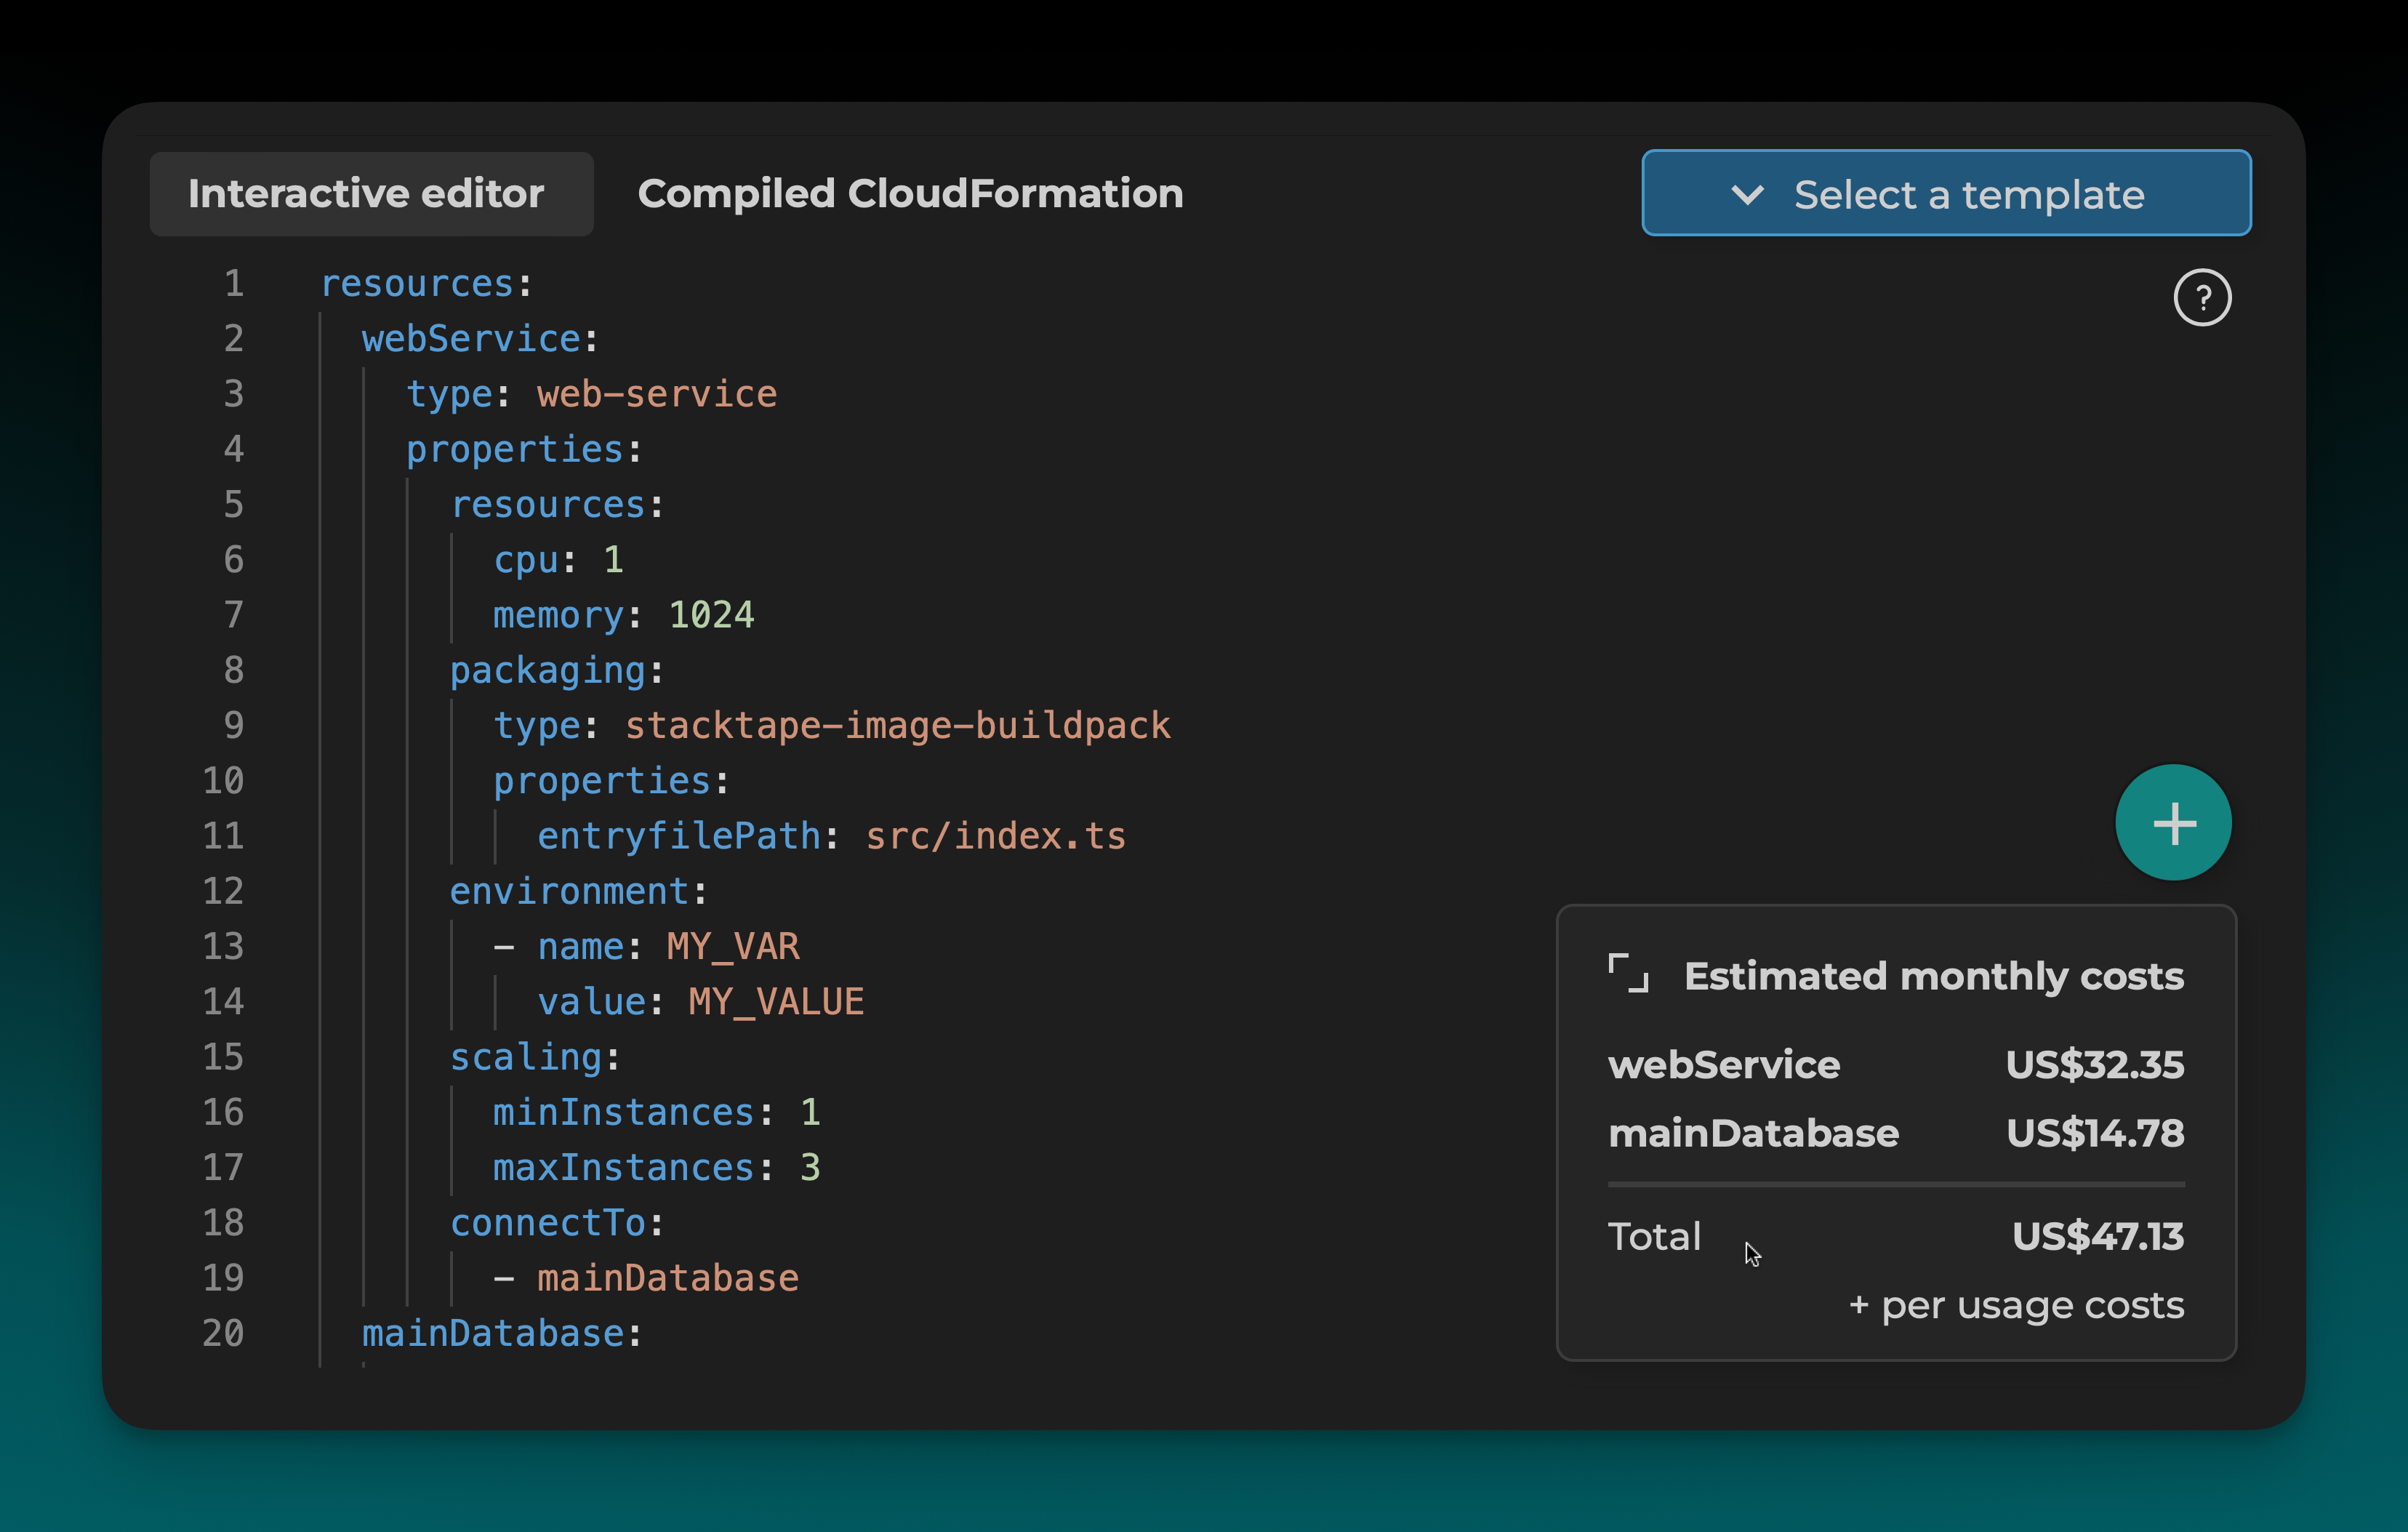The width and height of the screenshot is (2408, 1532).
Task: Open the Compiled CloudFormation tab
Action: [910, 194]
